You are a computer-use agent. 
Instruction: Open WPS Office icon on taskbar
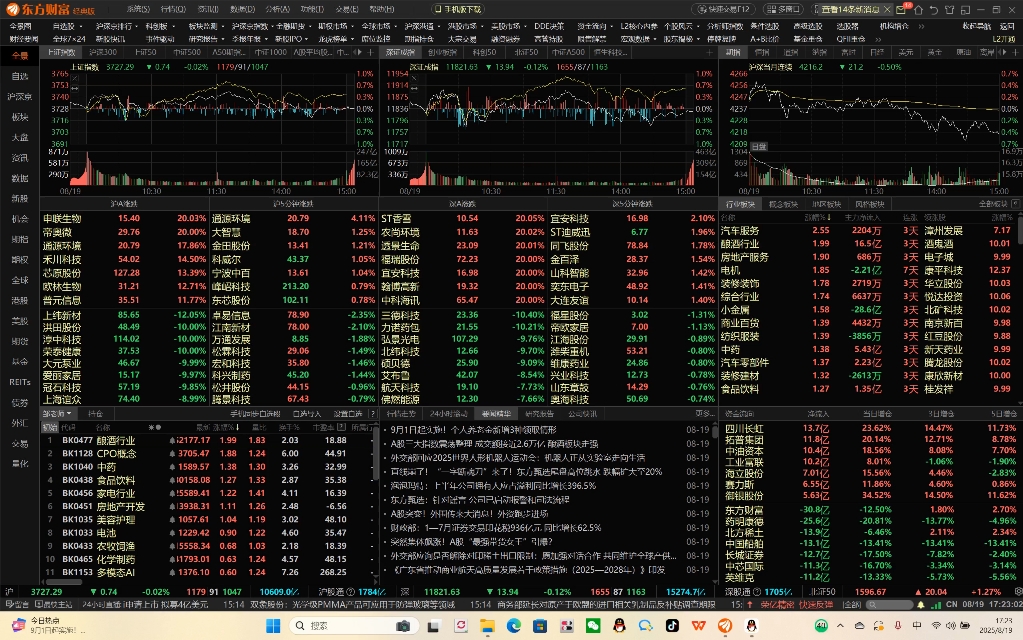[698, 626]
